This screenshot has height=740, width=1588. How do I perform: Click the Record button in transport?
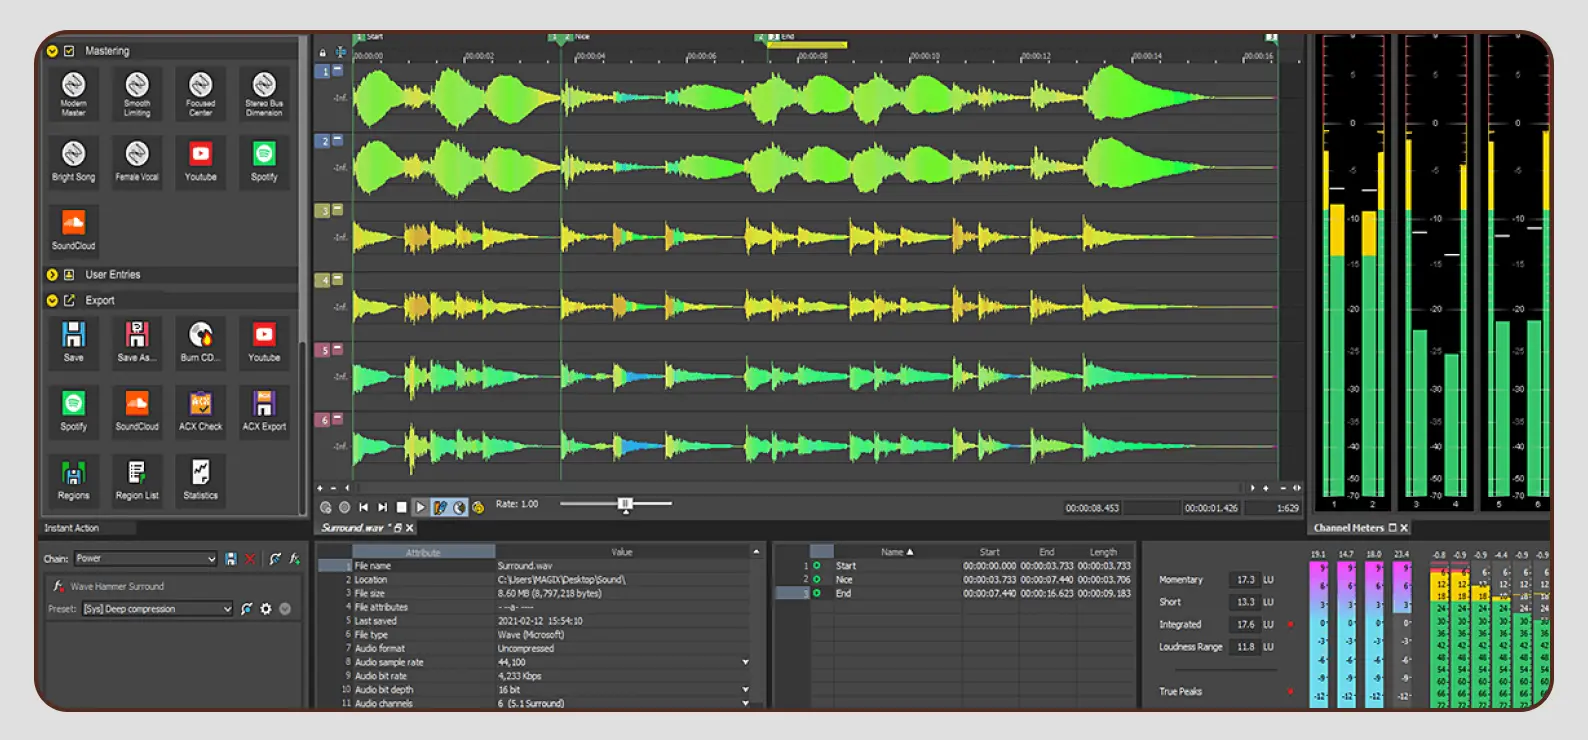click(344, 508)
